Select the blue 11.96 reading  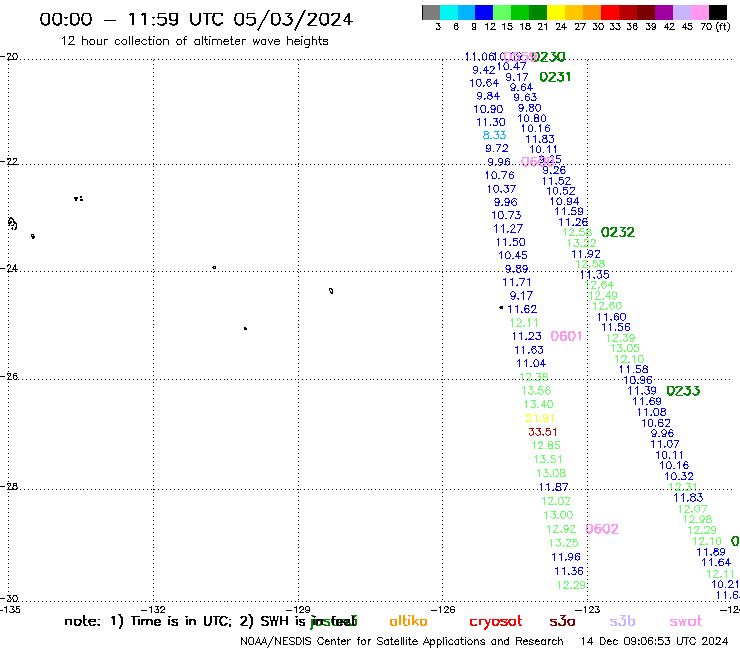566,557
